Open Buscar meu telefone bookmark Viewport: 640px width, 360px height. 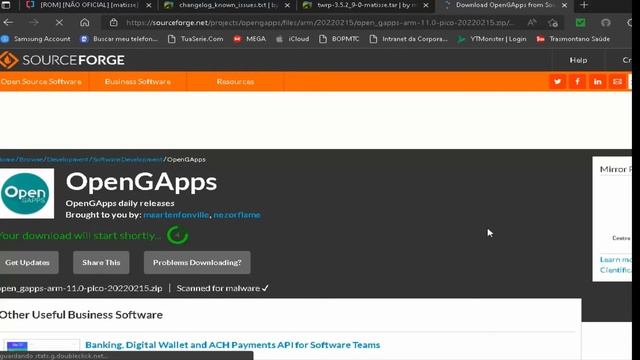(x=119, y=39)
